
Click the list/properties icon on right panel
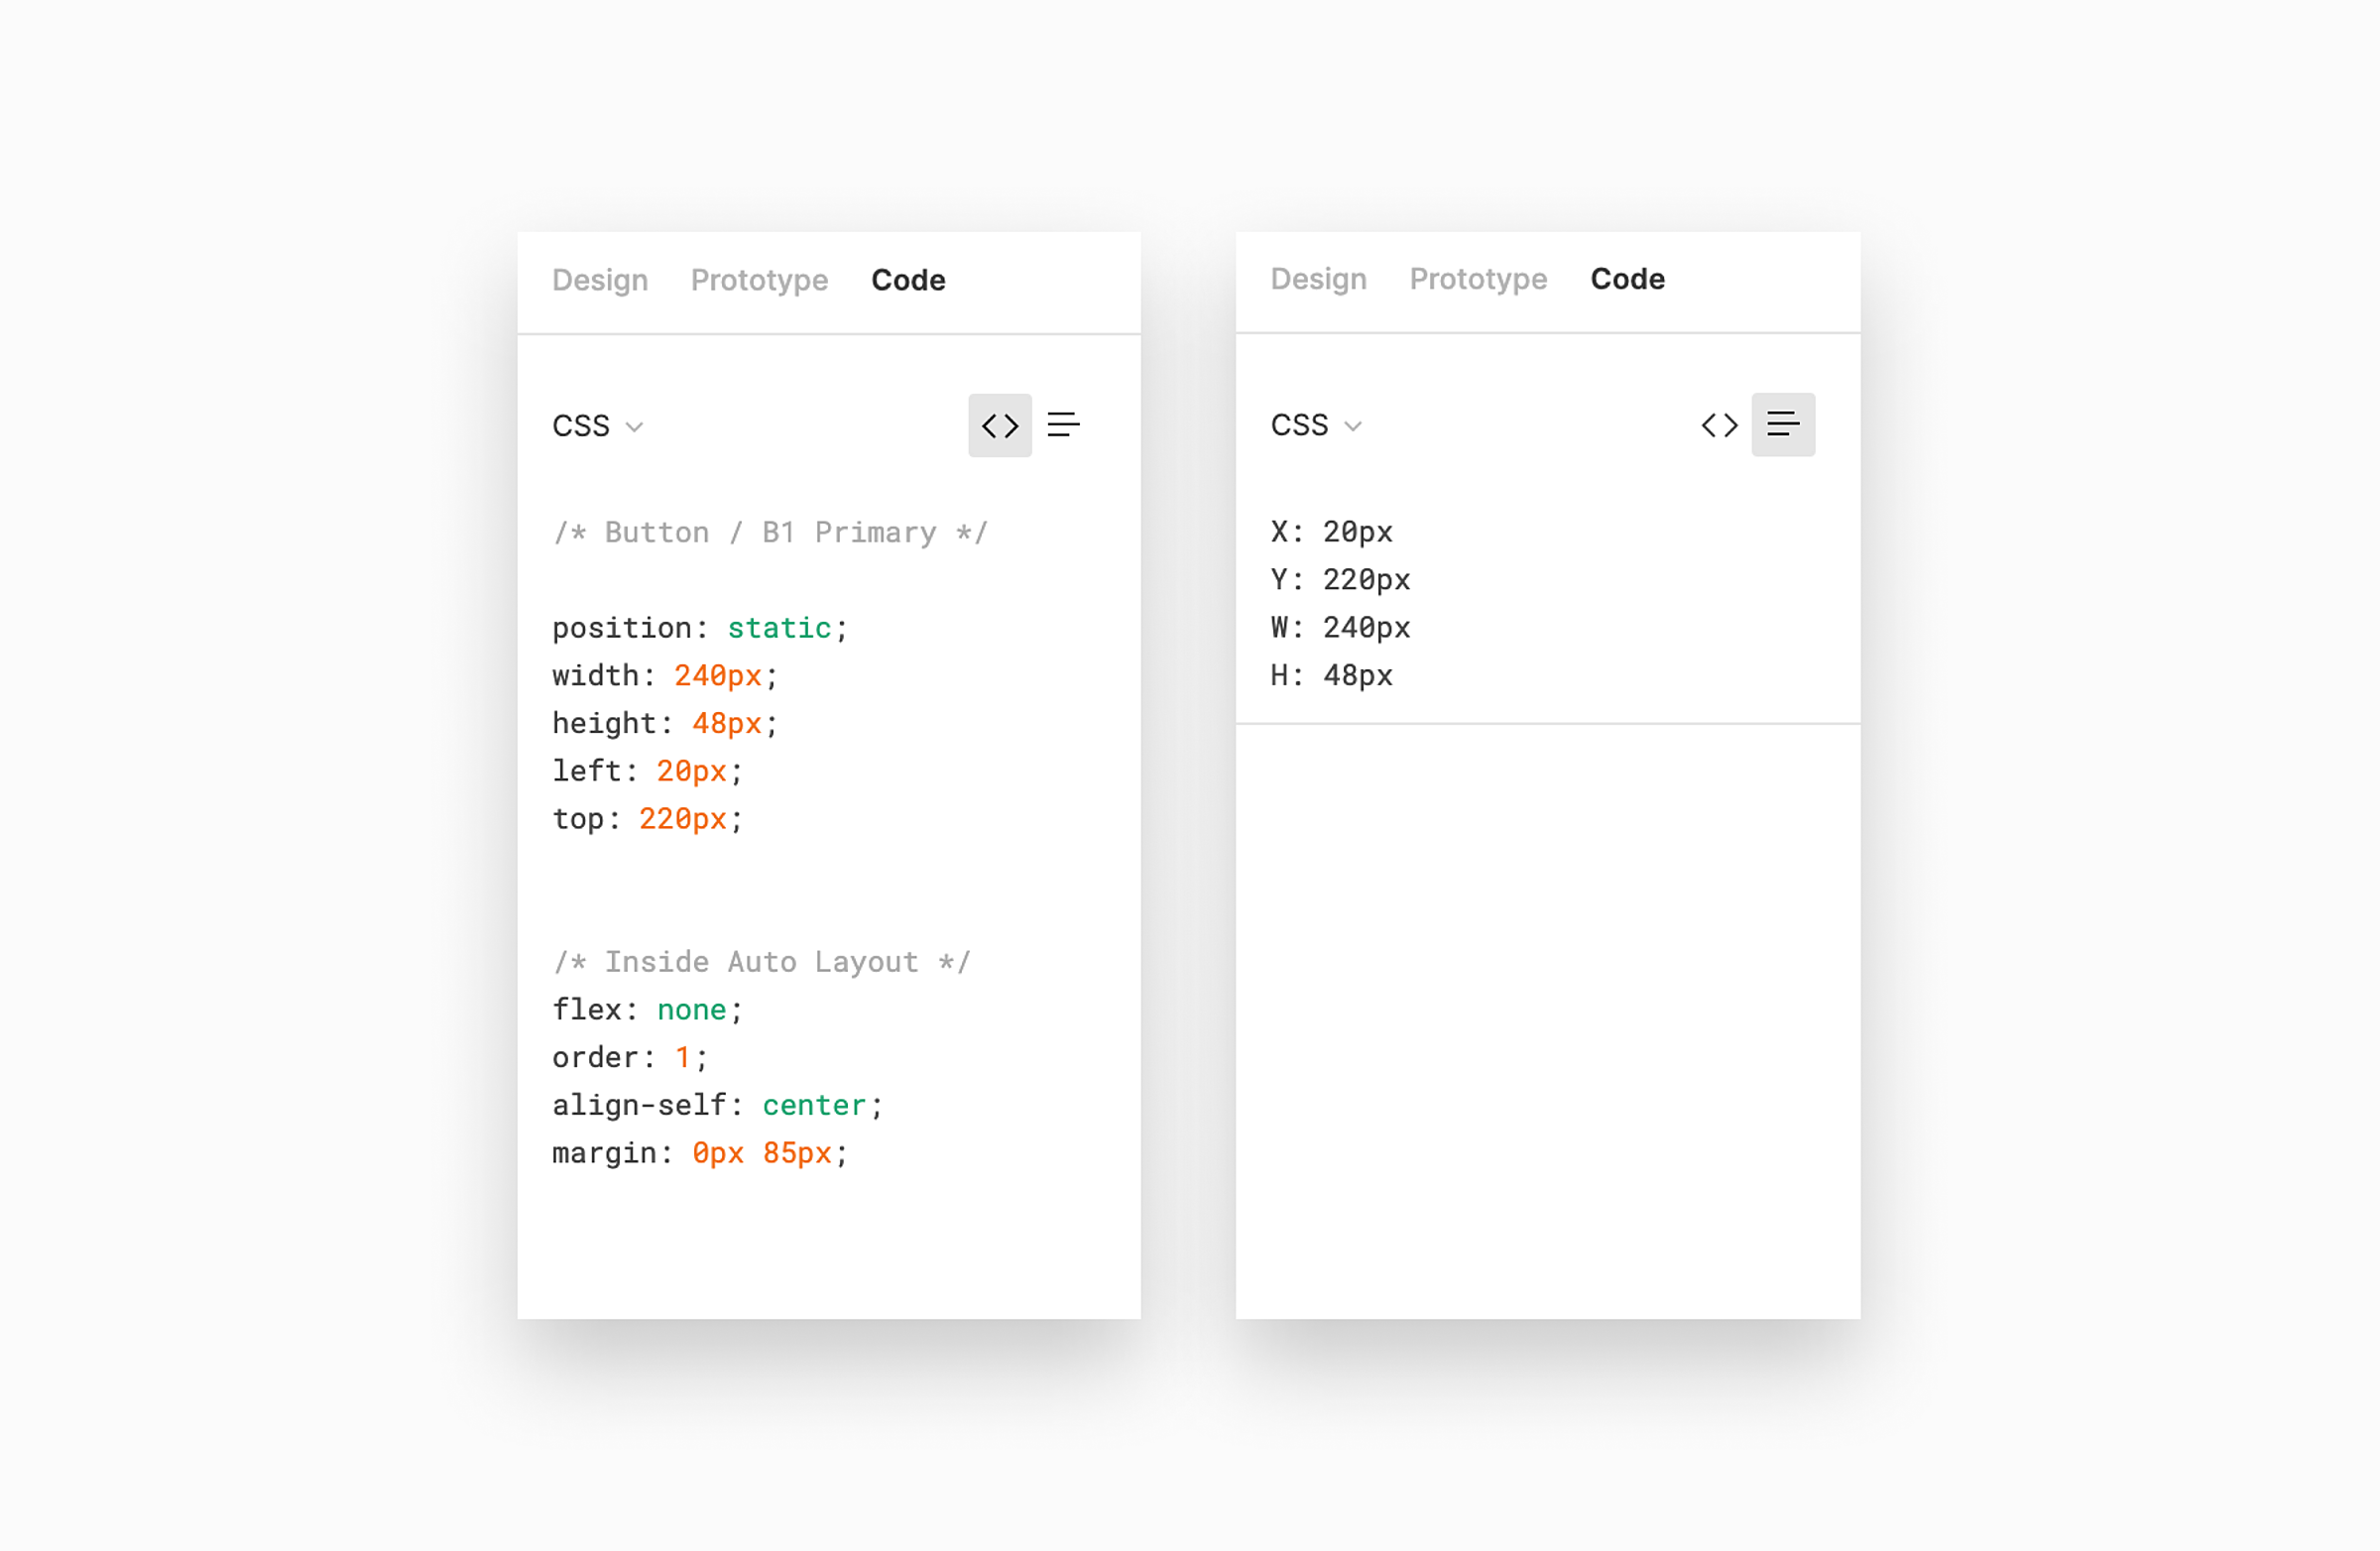point(1783,425)
